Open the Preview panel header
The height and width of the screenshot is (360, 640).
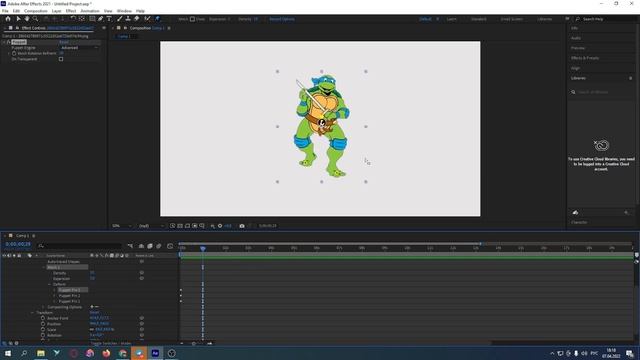click(x=578, y=48)
